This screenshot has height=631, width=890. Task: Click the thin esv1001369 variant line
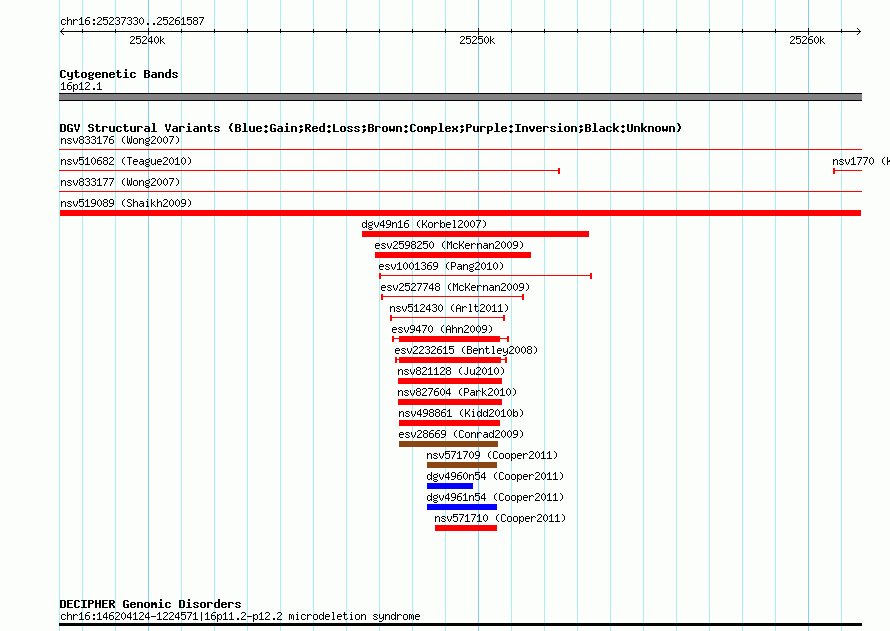coord(485,276)
